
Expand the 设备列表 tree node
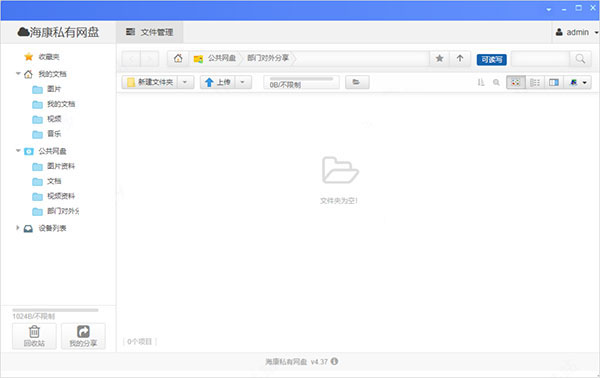[18, 228]
